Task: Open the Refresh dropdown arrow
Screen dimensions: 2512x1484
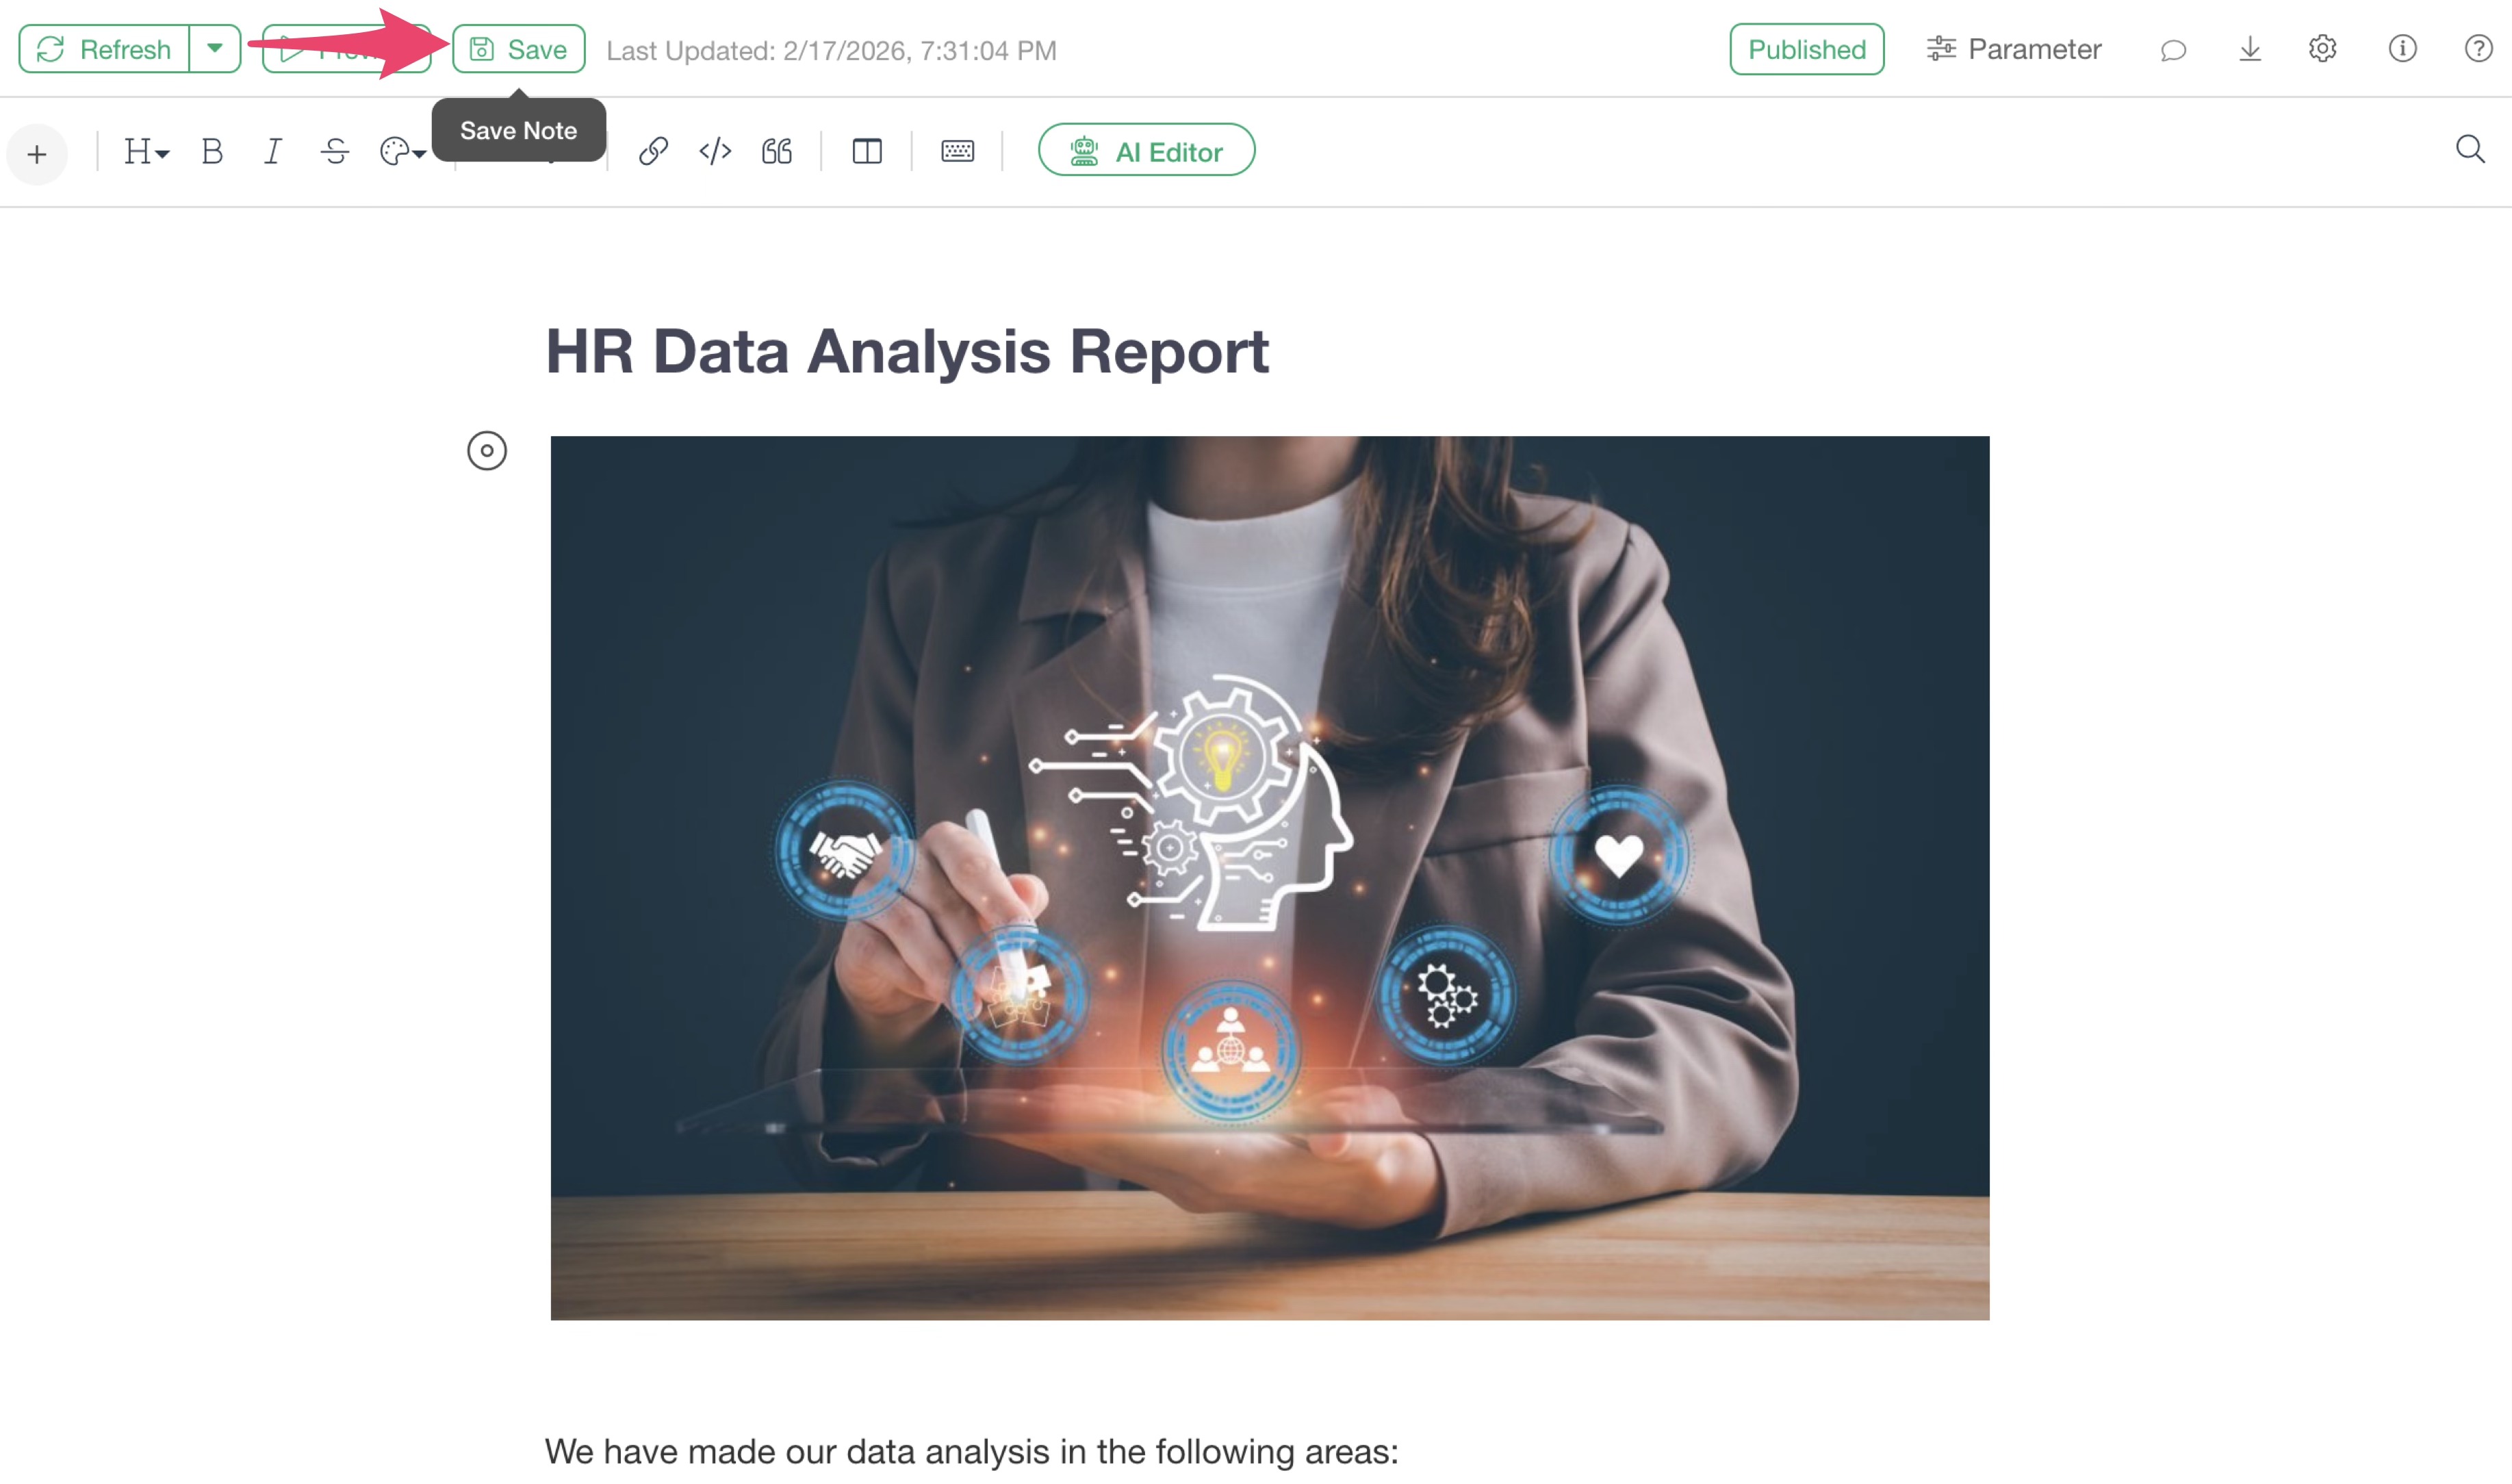Action: [x=215, y=49]
